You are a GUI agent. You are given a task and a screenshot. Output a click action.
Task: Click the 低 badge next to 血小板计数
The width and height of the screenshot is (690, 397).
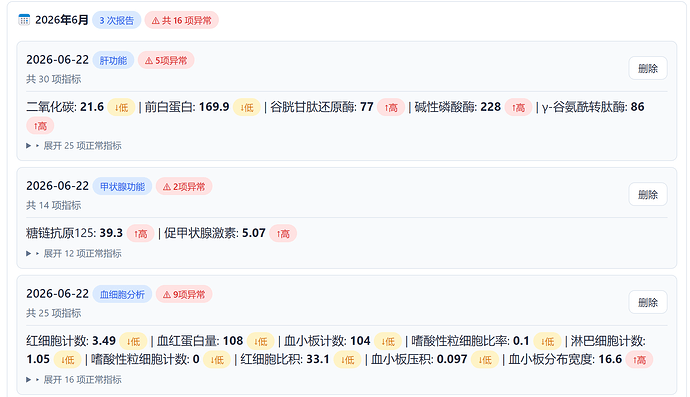[388, 342]
